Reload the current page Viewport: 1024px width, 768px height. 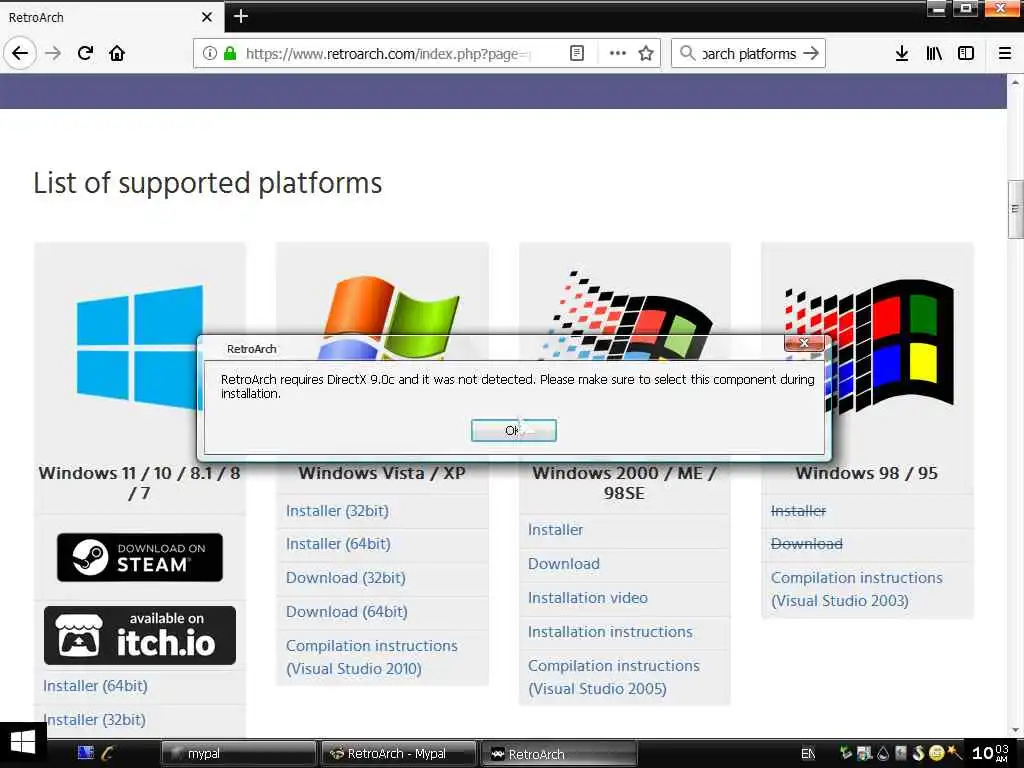[85, 53]
